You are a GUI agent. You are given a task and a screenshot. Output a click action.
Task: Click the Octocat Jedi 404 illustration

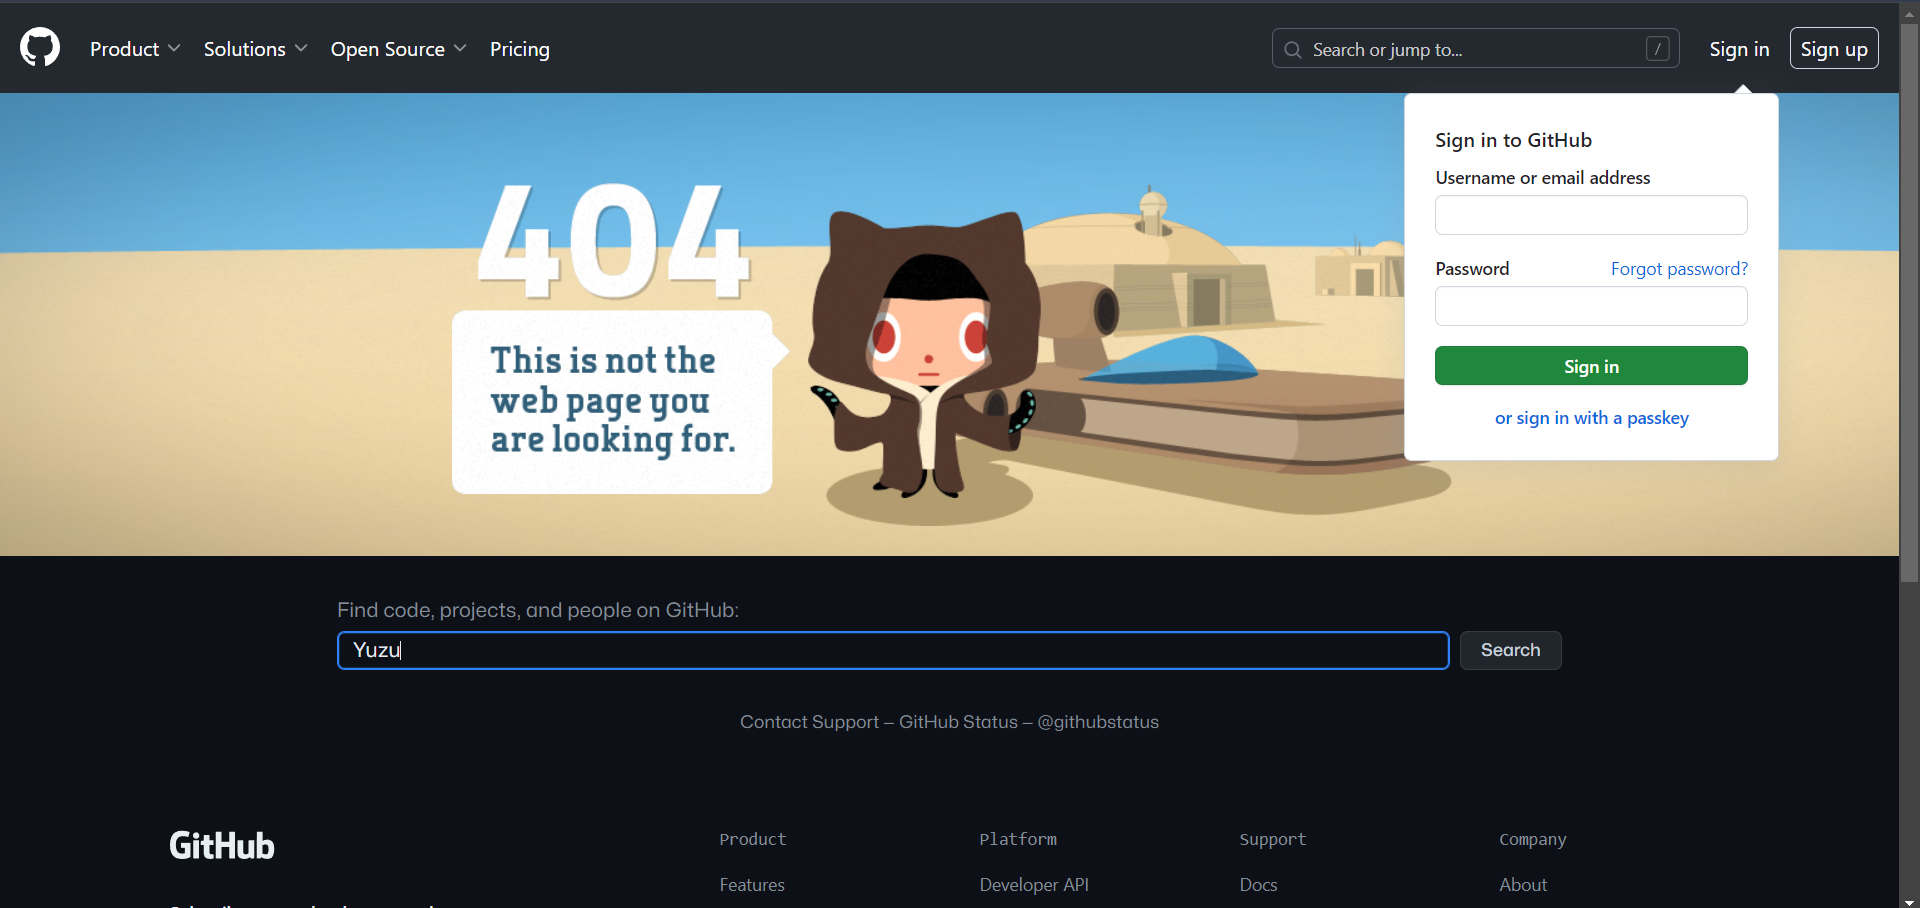tap(925, 355)
